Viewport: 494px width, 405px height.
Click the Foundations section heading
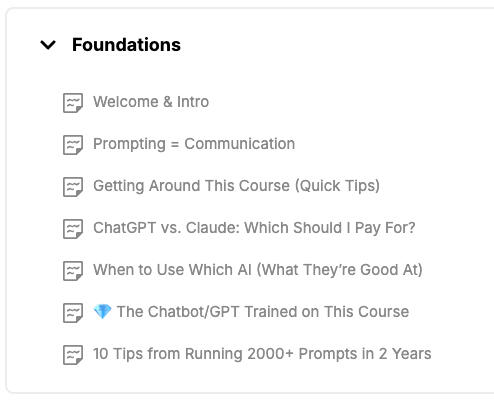(126, 45)
